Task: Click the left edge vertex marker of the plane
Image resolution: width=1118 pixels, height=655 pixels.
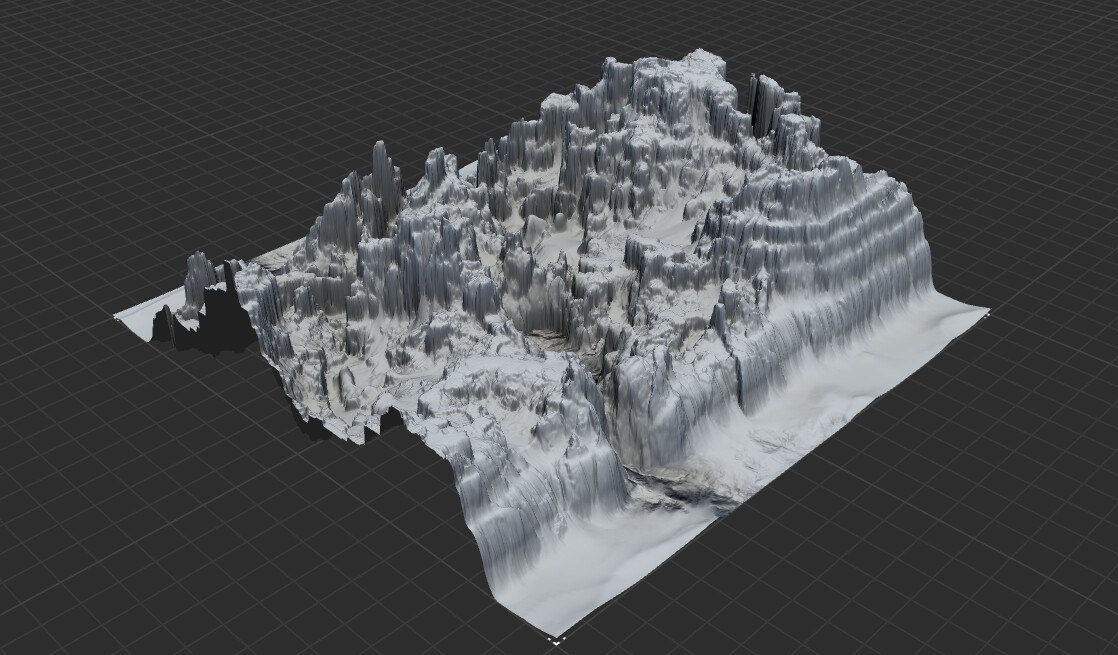Action: point(114,317)
